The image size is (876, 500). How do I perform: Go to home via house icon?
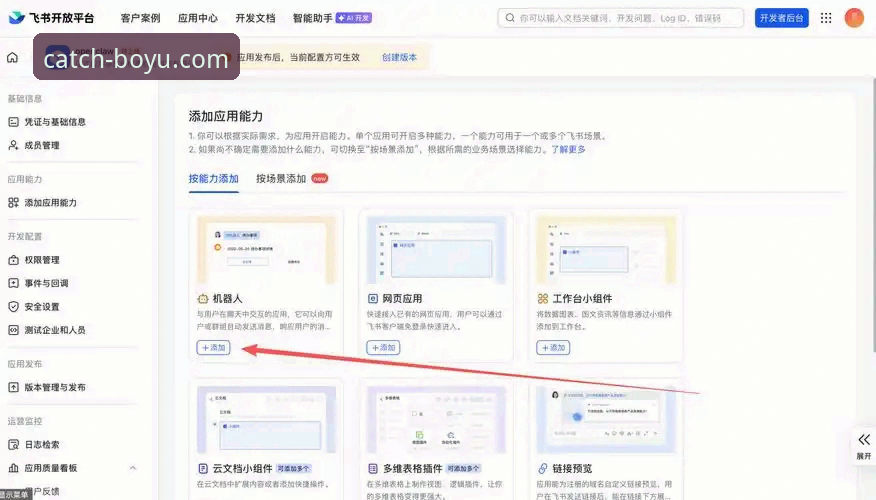12,57
